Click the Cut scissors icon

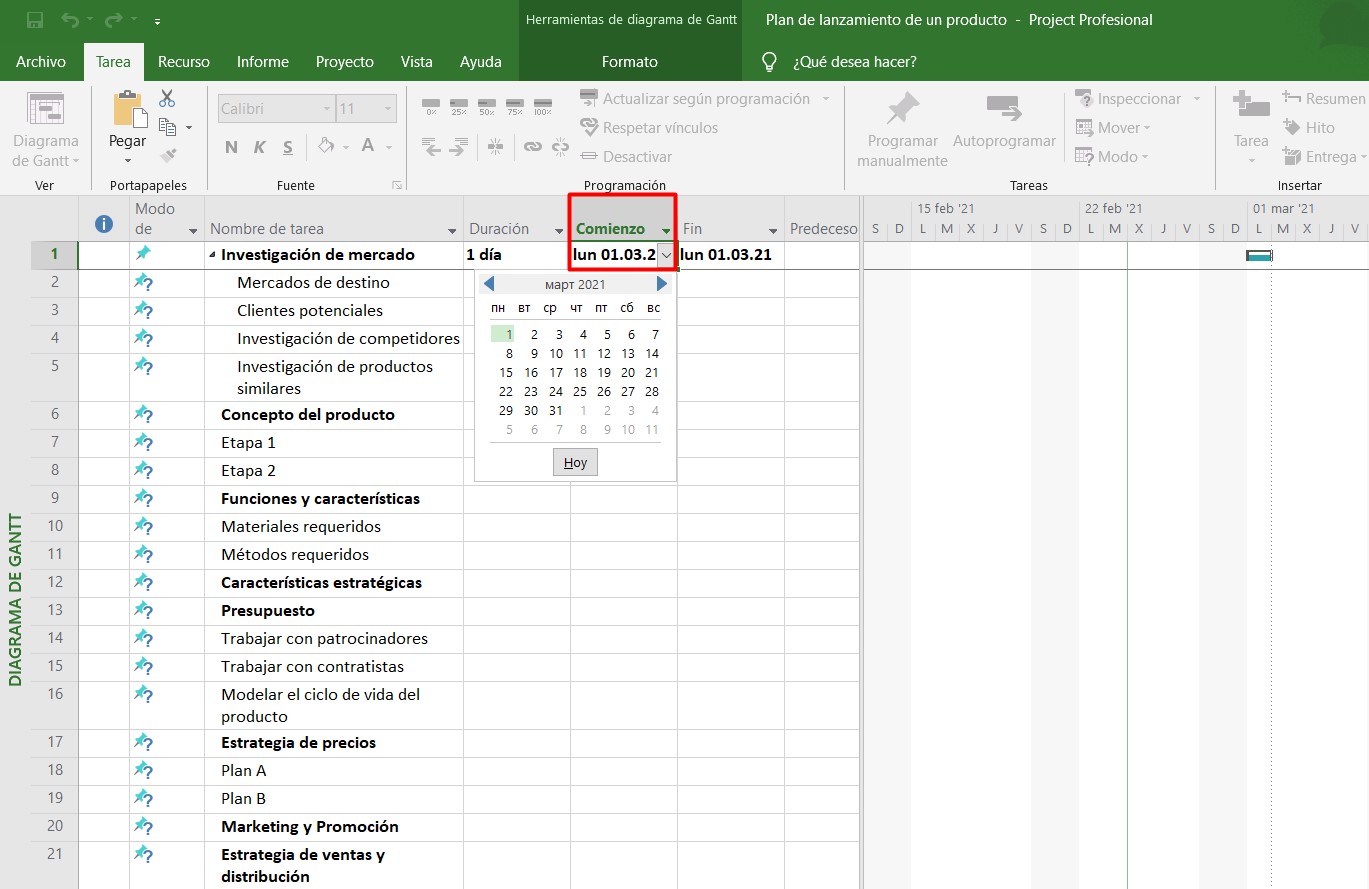[167, 98]
